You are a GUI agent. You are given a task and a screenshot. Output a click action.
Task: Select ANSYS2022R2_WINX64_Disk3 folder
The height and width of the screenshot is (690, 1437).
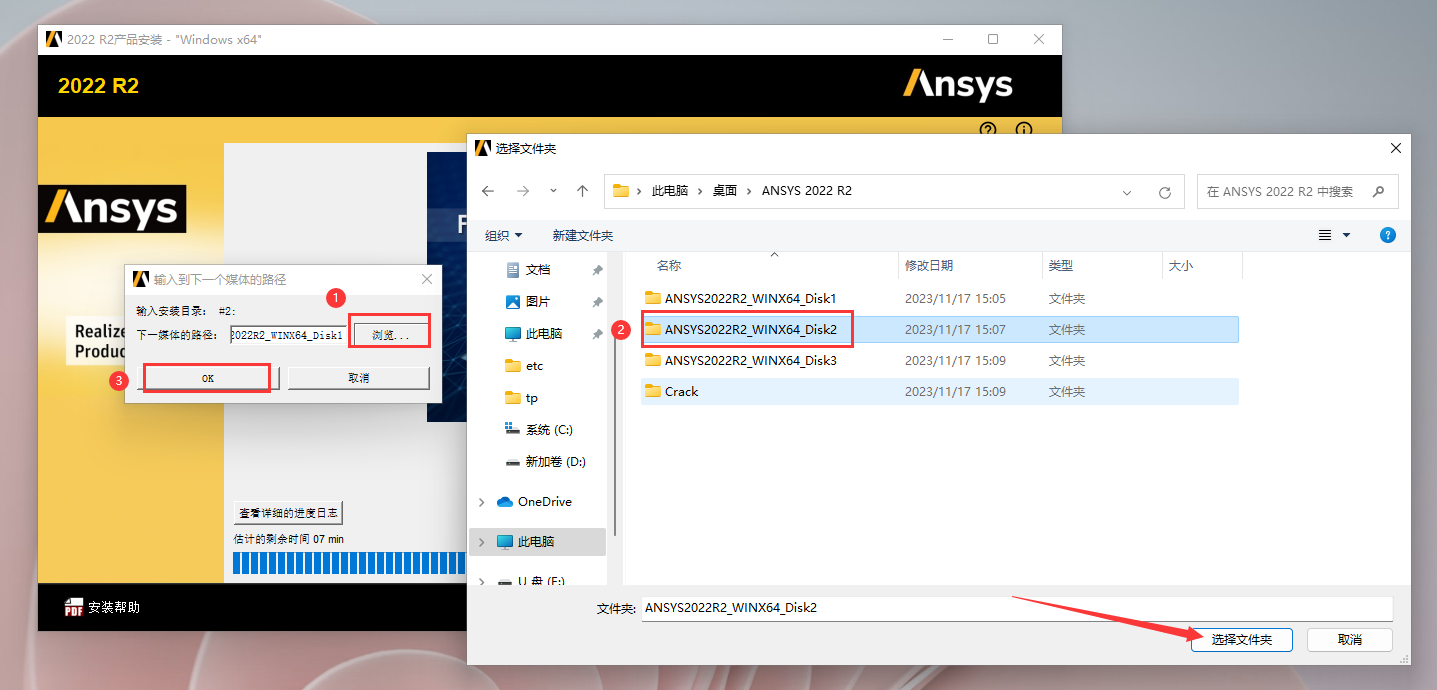pyautogui.click(x=940, y=360)
